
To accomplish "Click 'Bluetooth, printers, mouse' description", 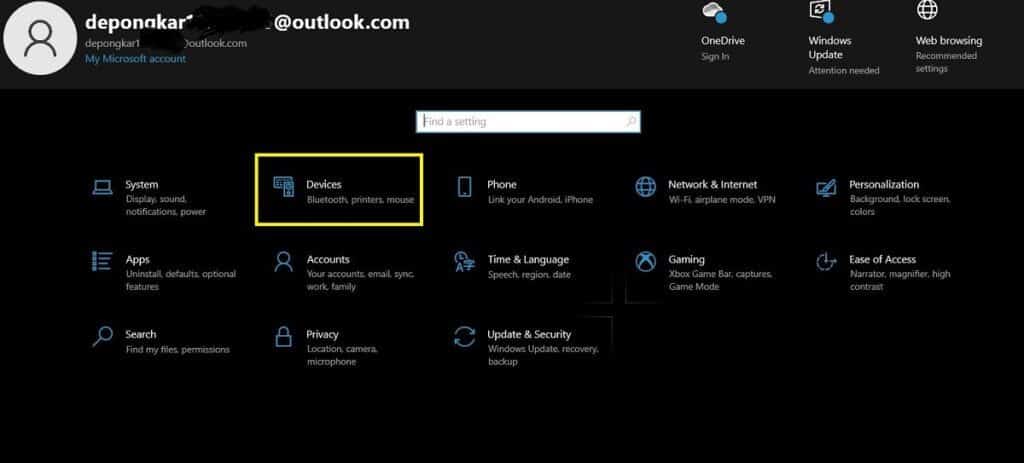I will point(360,200).
